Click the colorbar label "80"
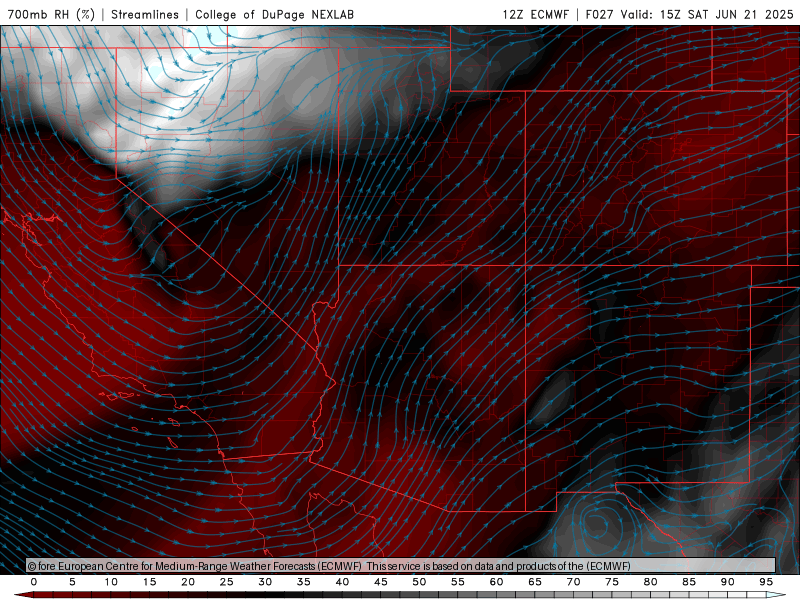The height and width of the screenshot is (600, 800). 650,582
